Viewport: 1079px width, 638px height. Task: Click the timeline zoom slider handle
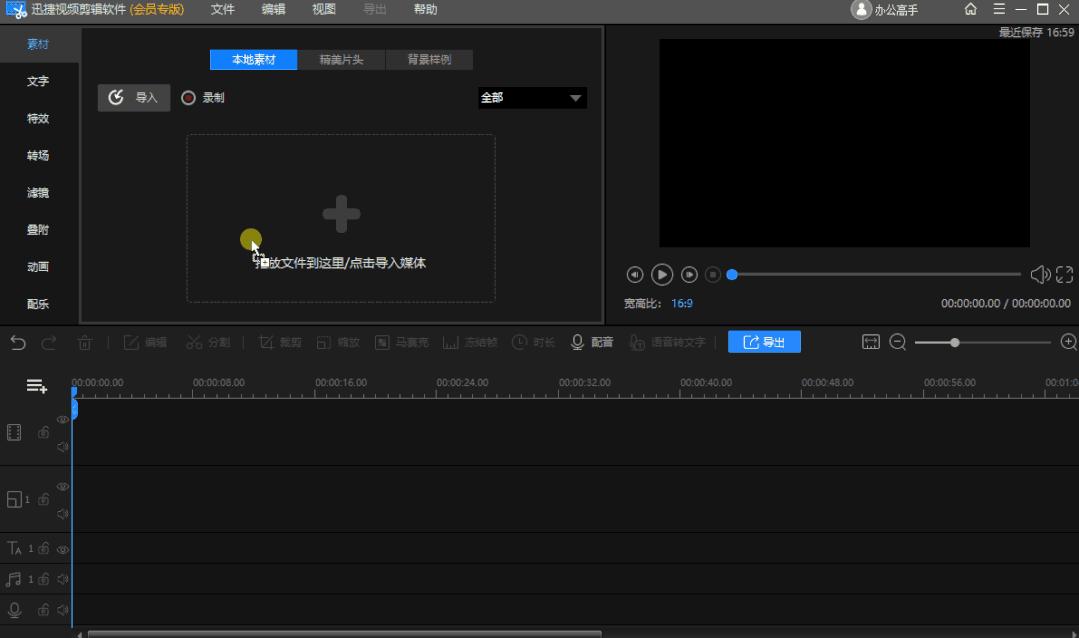coord(955,342)
